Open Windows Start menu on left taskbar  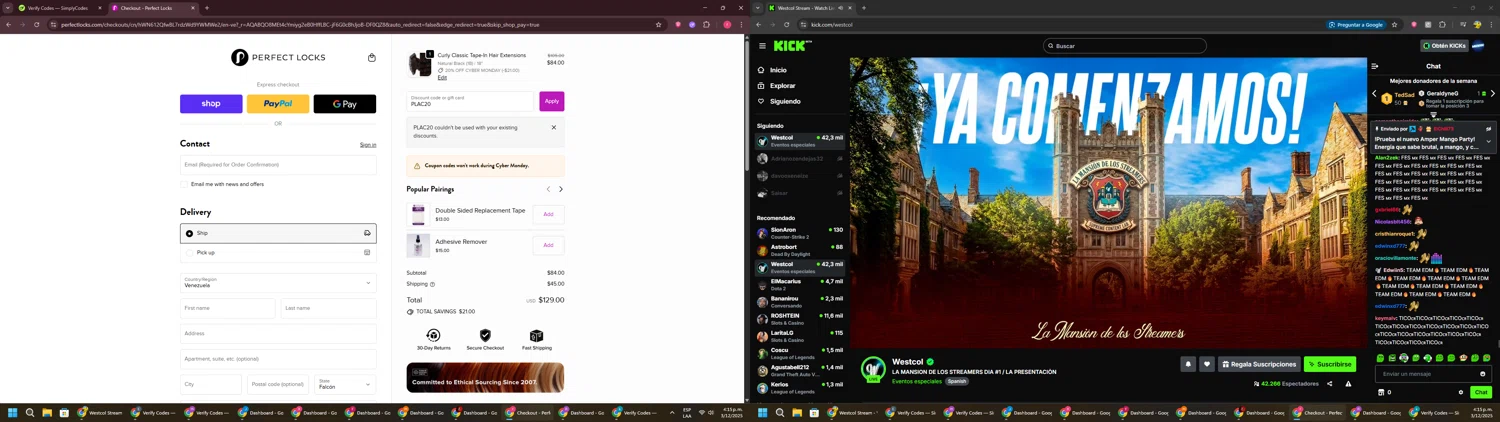[x=13, y=412]
